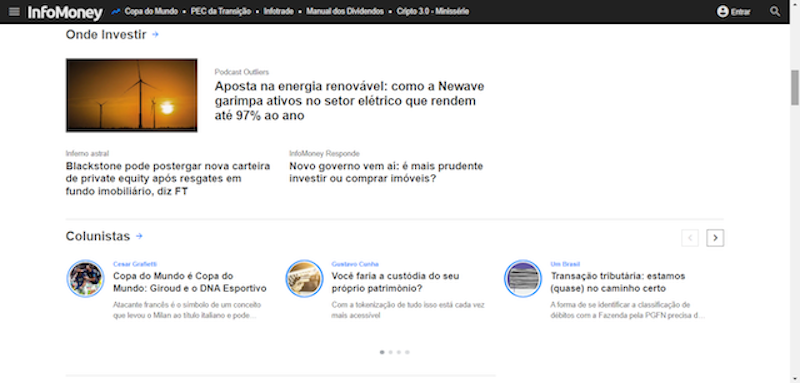Click the débitos com a Fazenda excerpt
Screen dimensions: 800x383
point(628,311)
